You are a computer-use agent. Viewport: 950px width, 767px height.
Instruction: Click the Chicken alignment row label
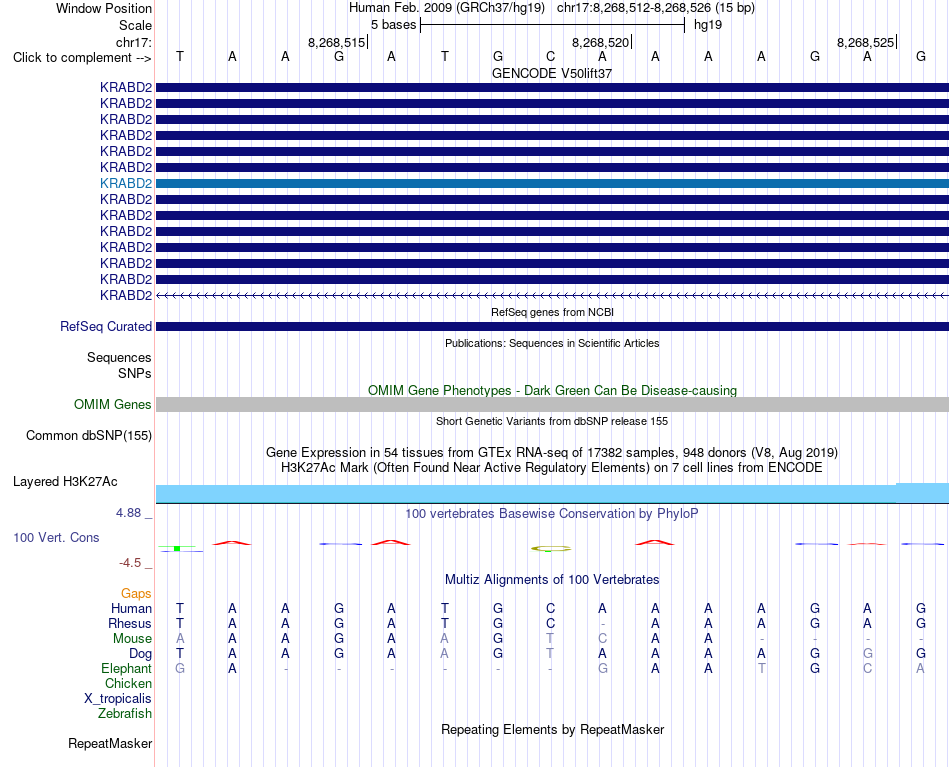pos(128,683)
